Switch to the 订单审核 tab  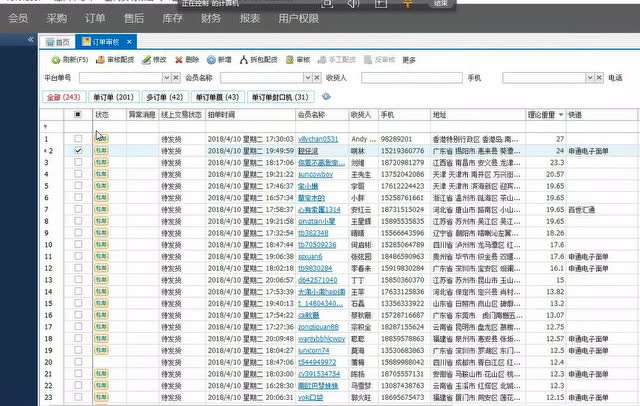(105, 42)
